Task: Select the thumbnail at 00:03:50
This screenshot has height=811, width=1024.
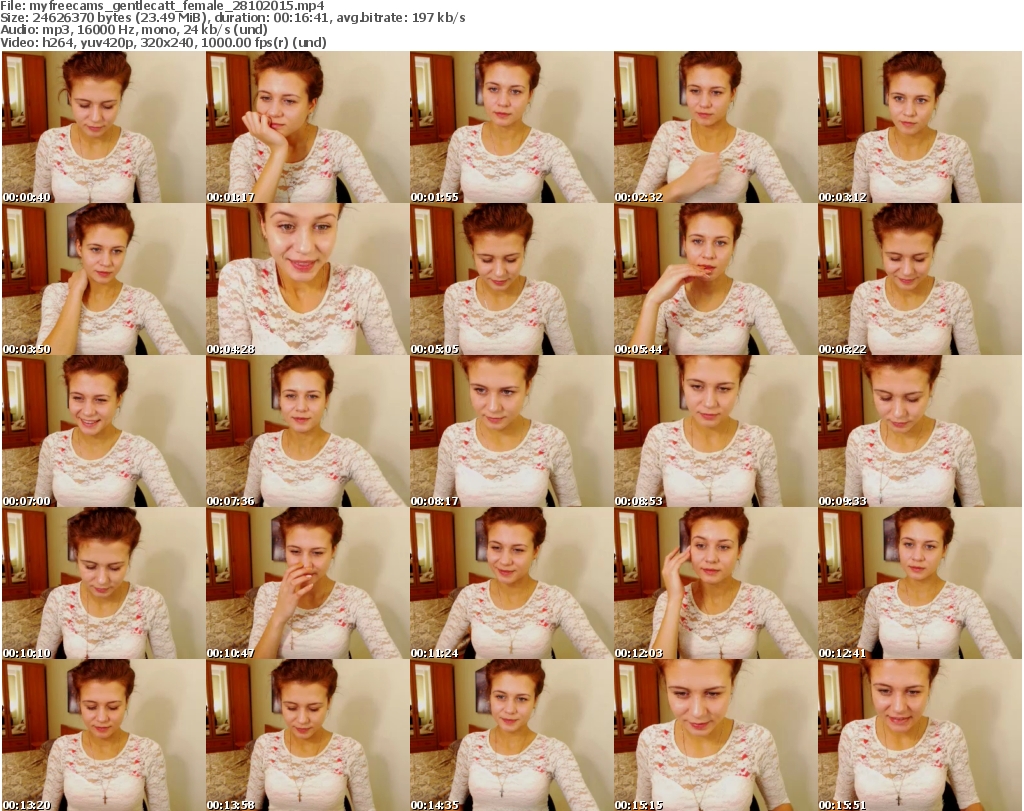Action: click(103, 279)
